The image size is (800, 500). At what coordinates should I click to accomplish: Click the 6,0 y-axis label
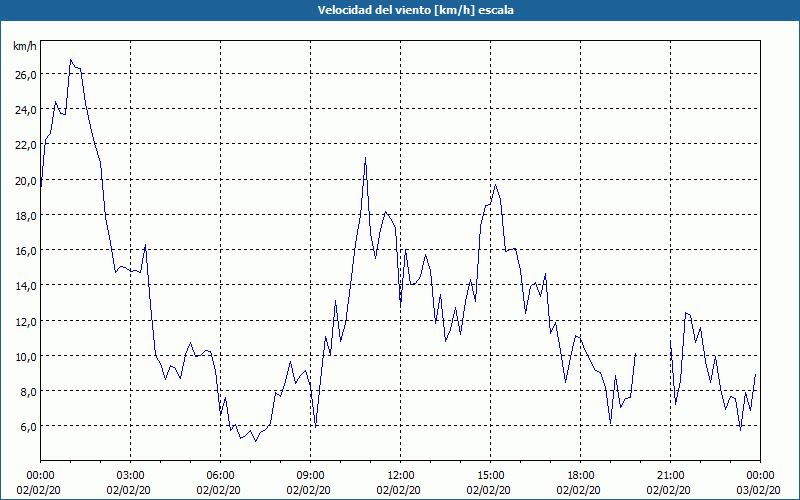pyautogui.click(x=29, y=427)
